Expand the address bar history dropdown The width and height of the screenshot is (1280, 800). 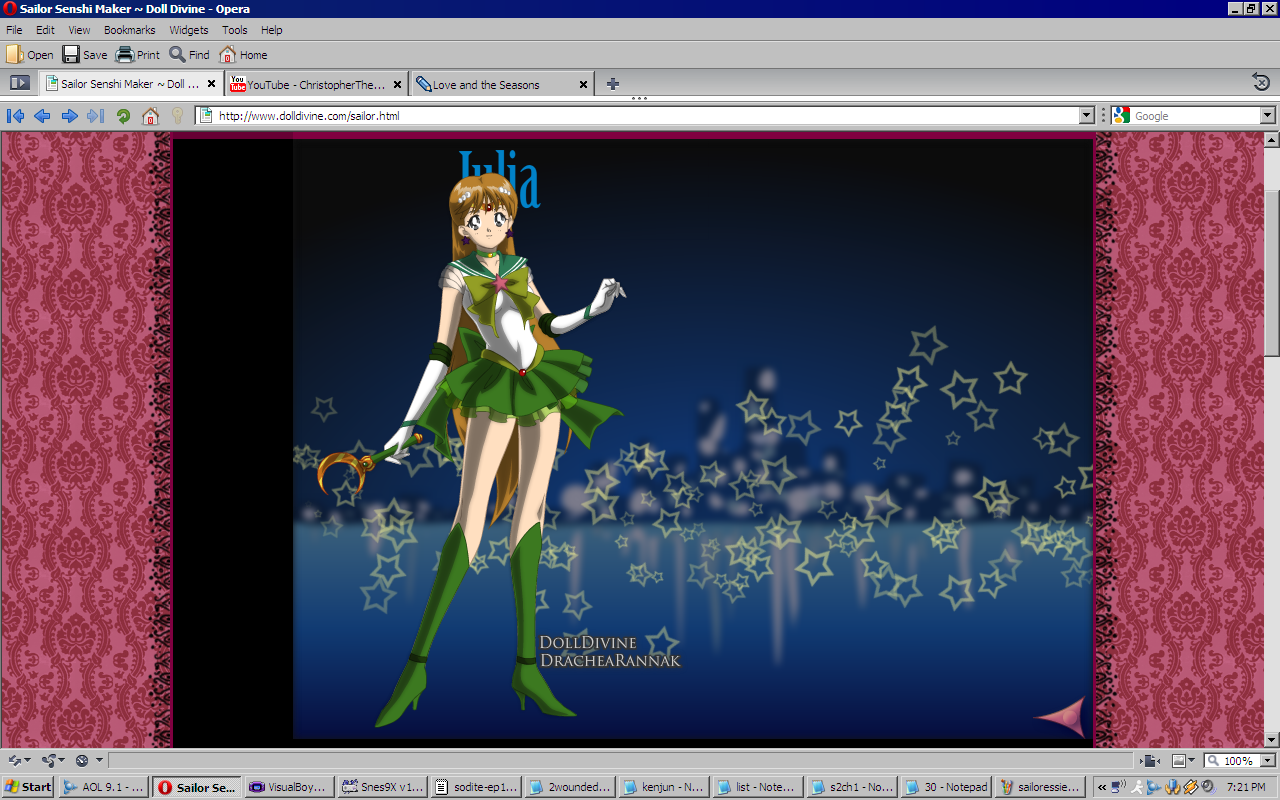click(1087, 116)
